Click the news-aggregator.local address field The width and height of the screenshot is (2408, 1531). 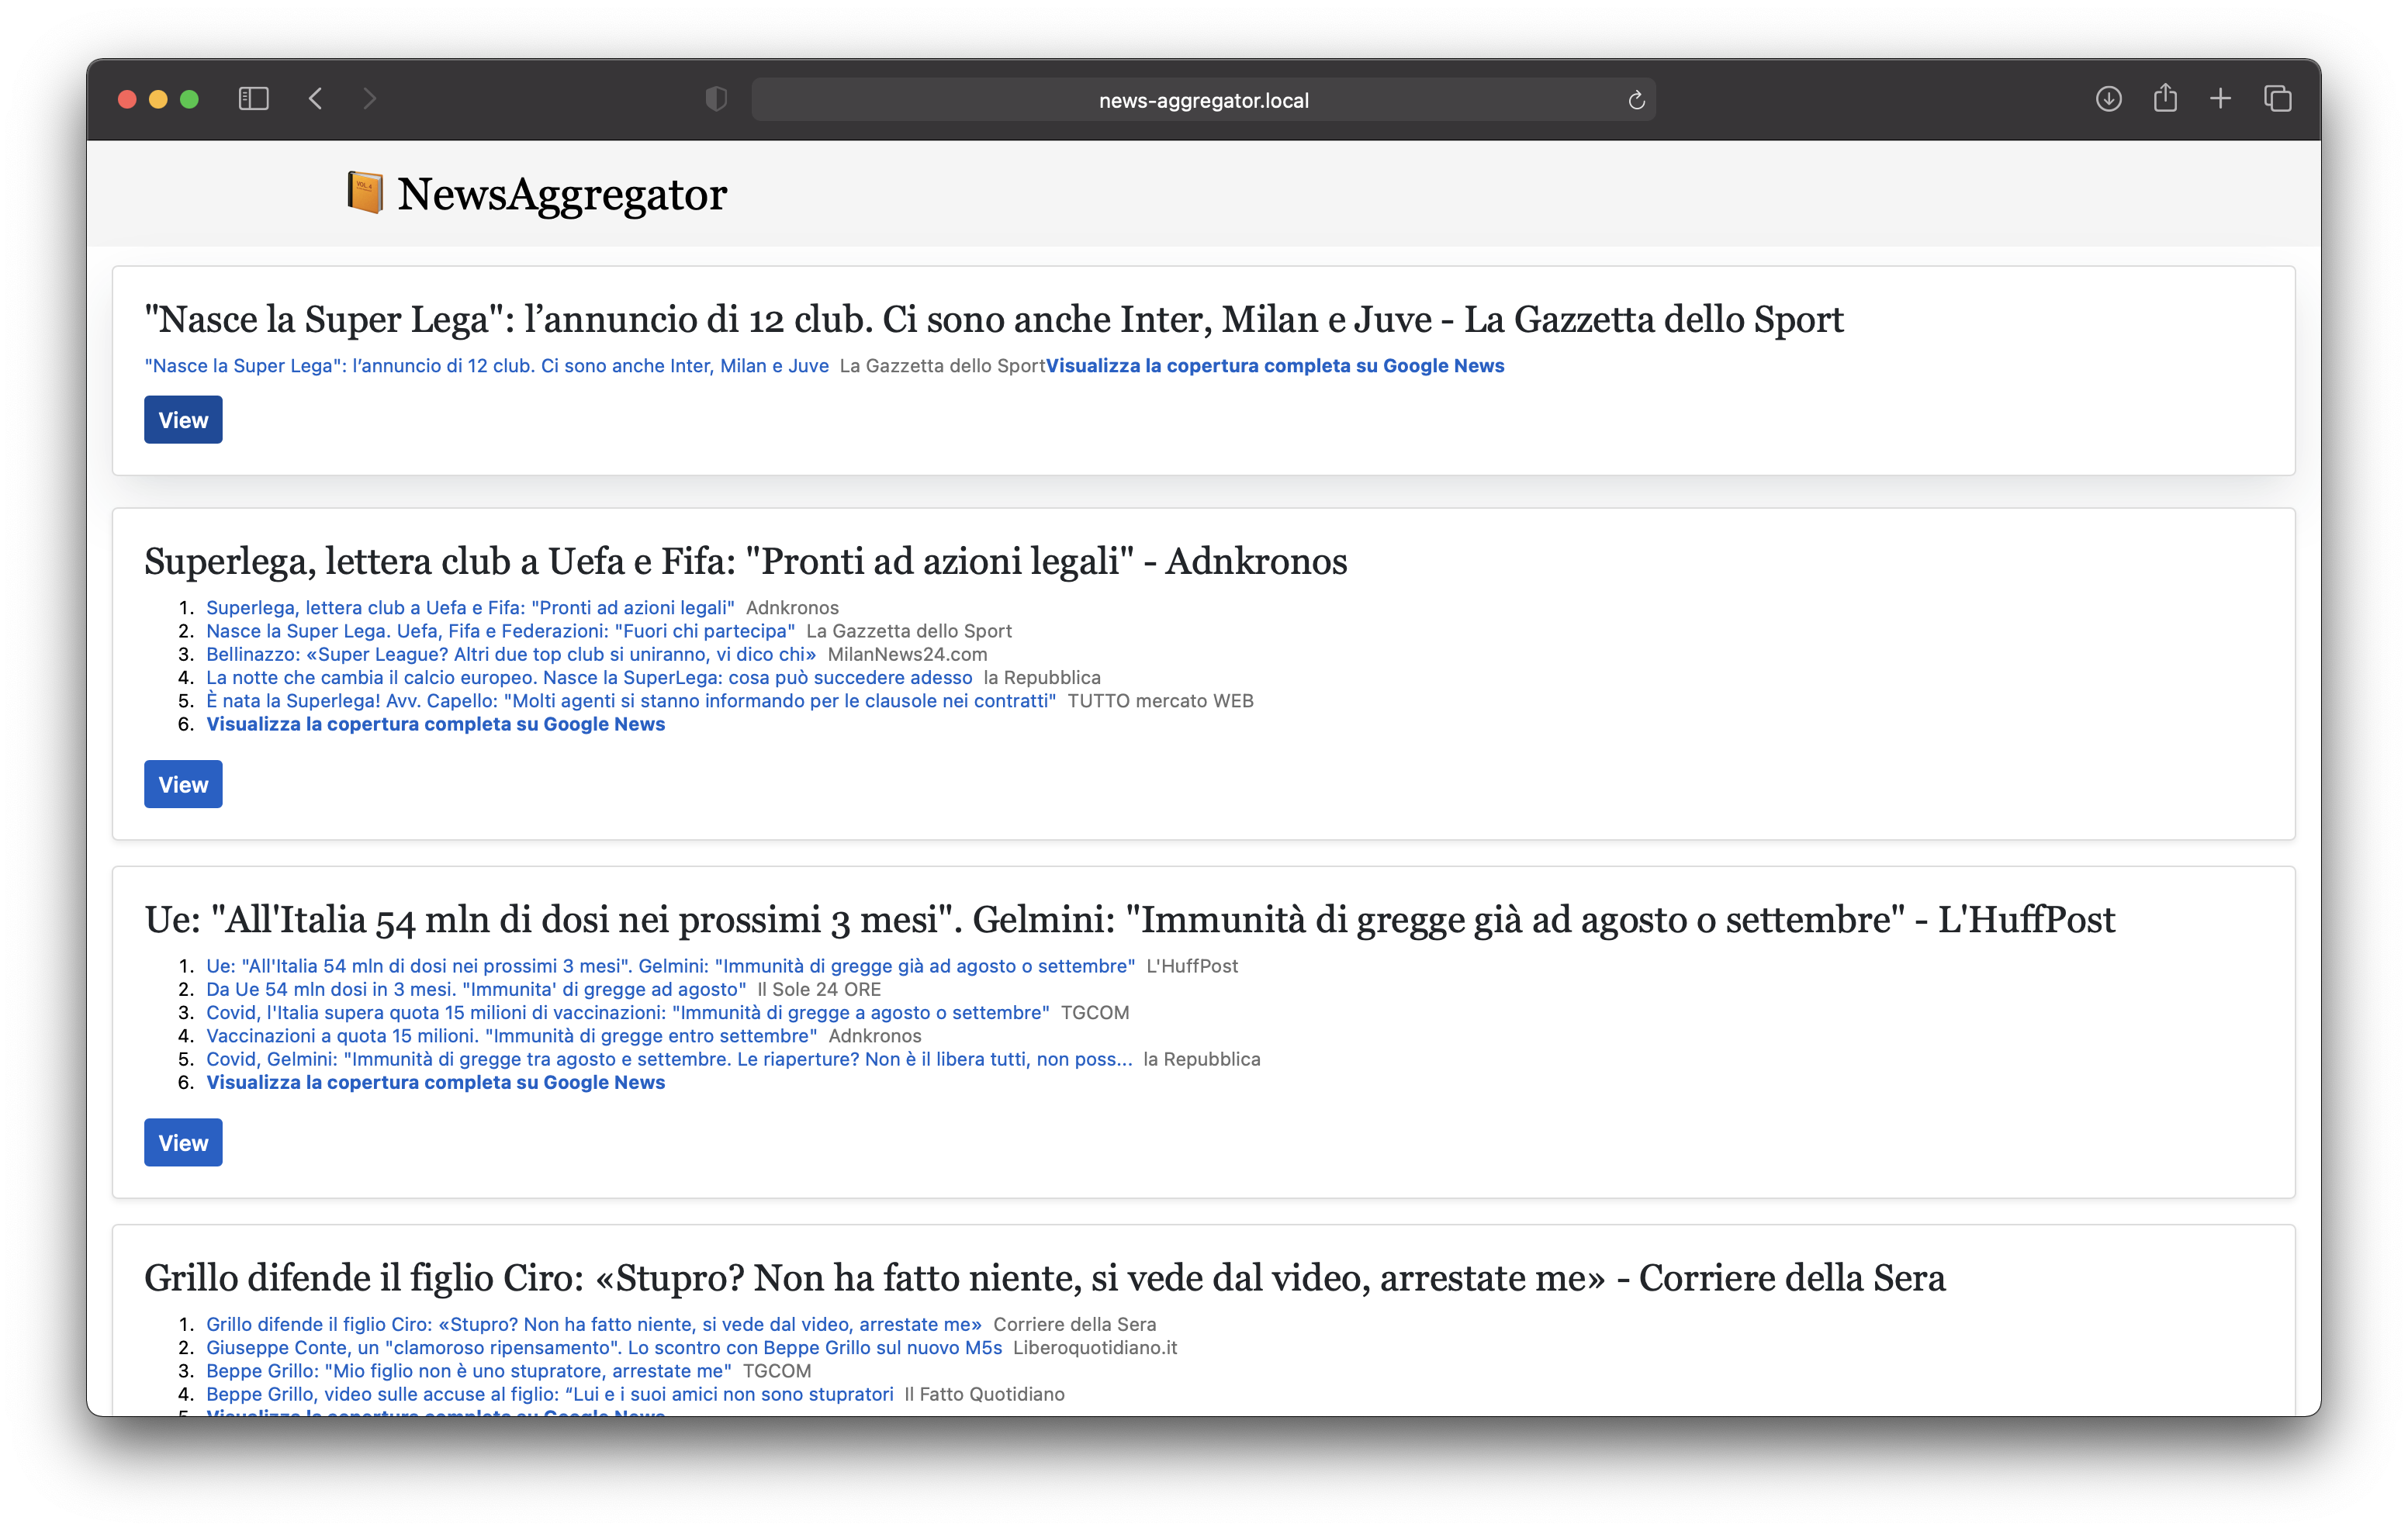point(1203,100)
